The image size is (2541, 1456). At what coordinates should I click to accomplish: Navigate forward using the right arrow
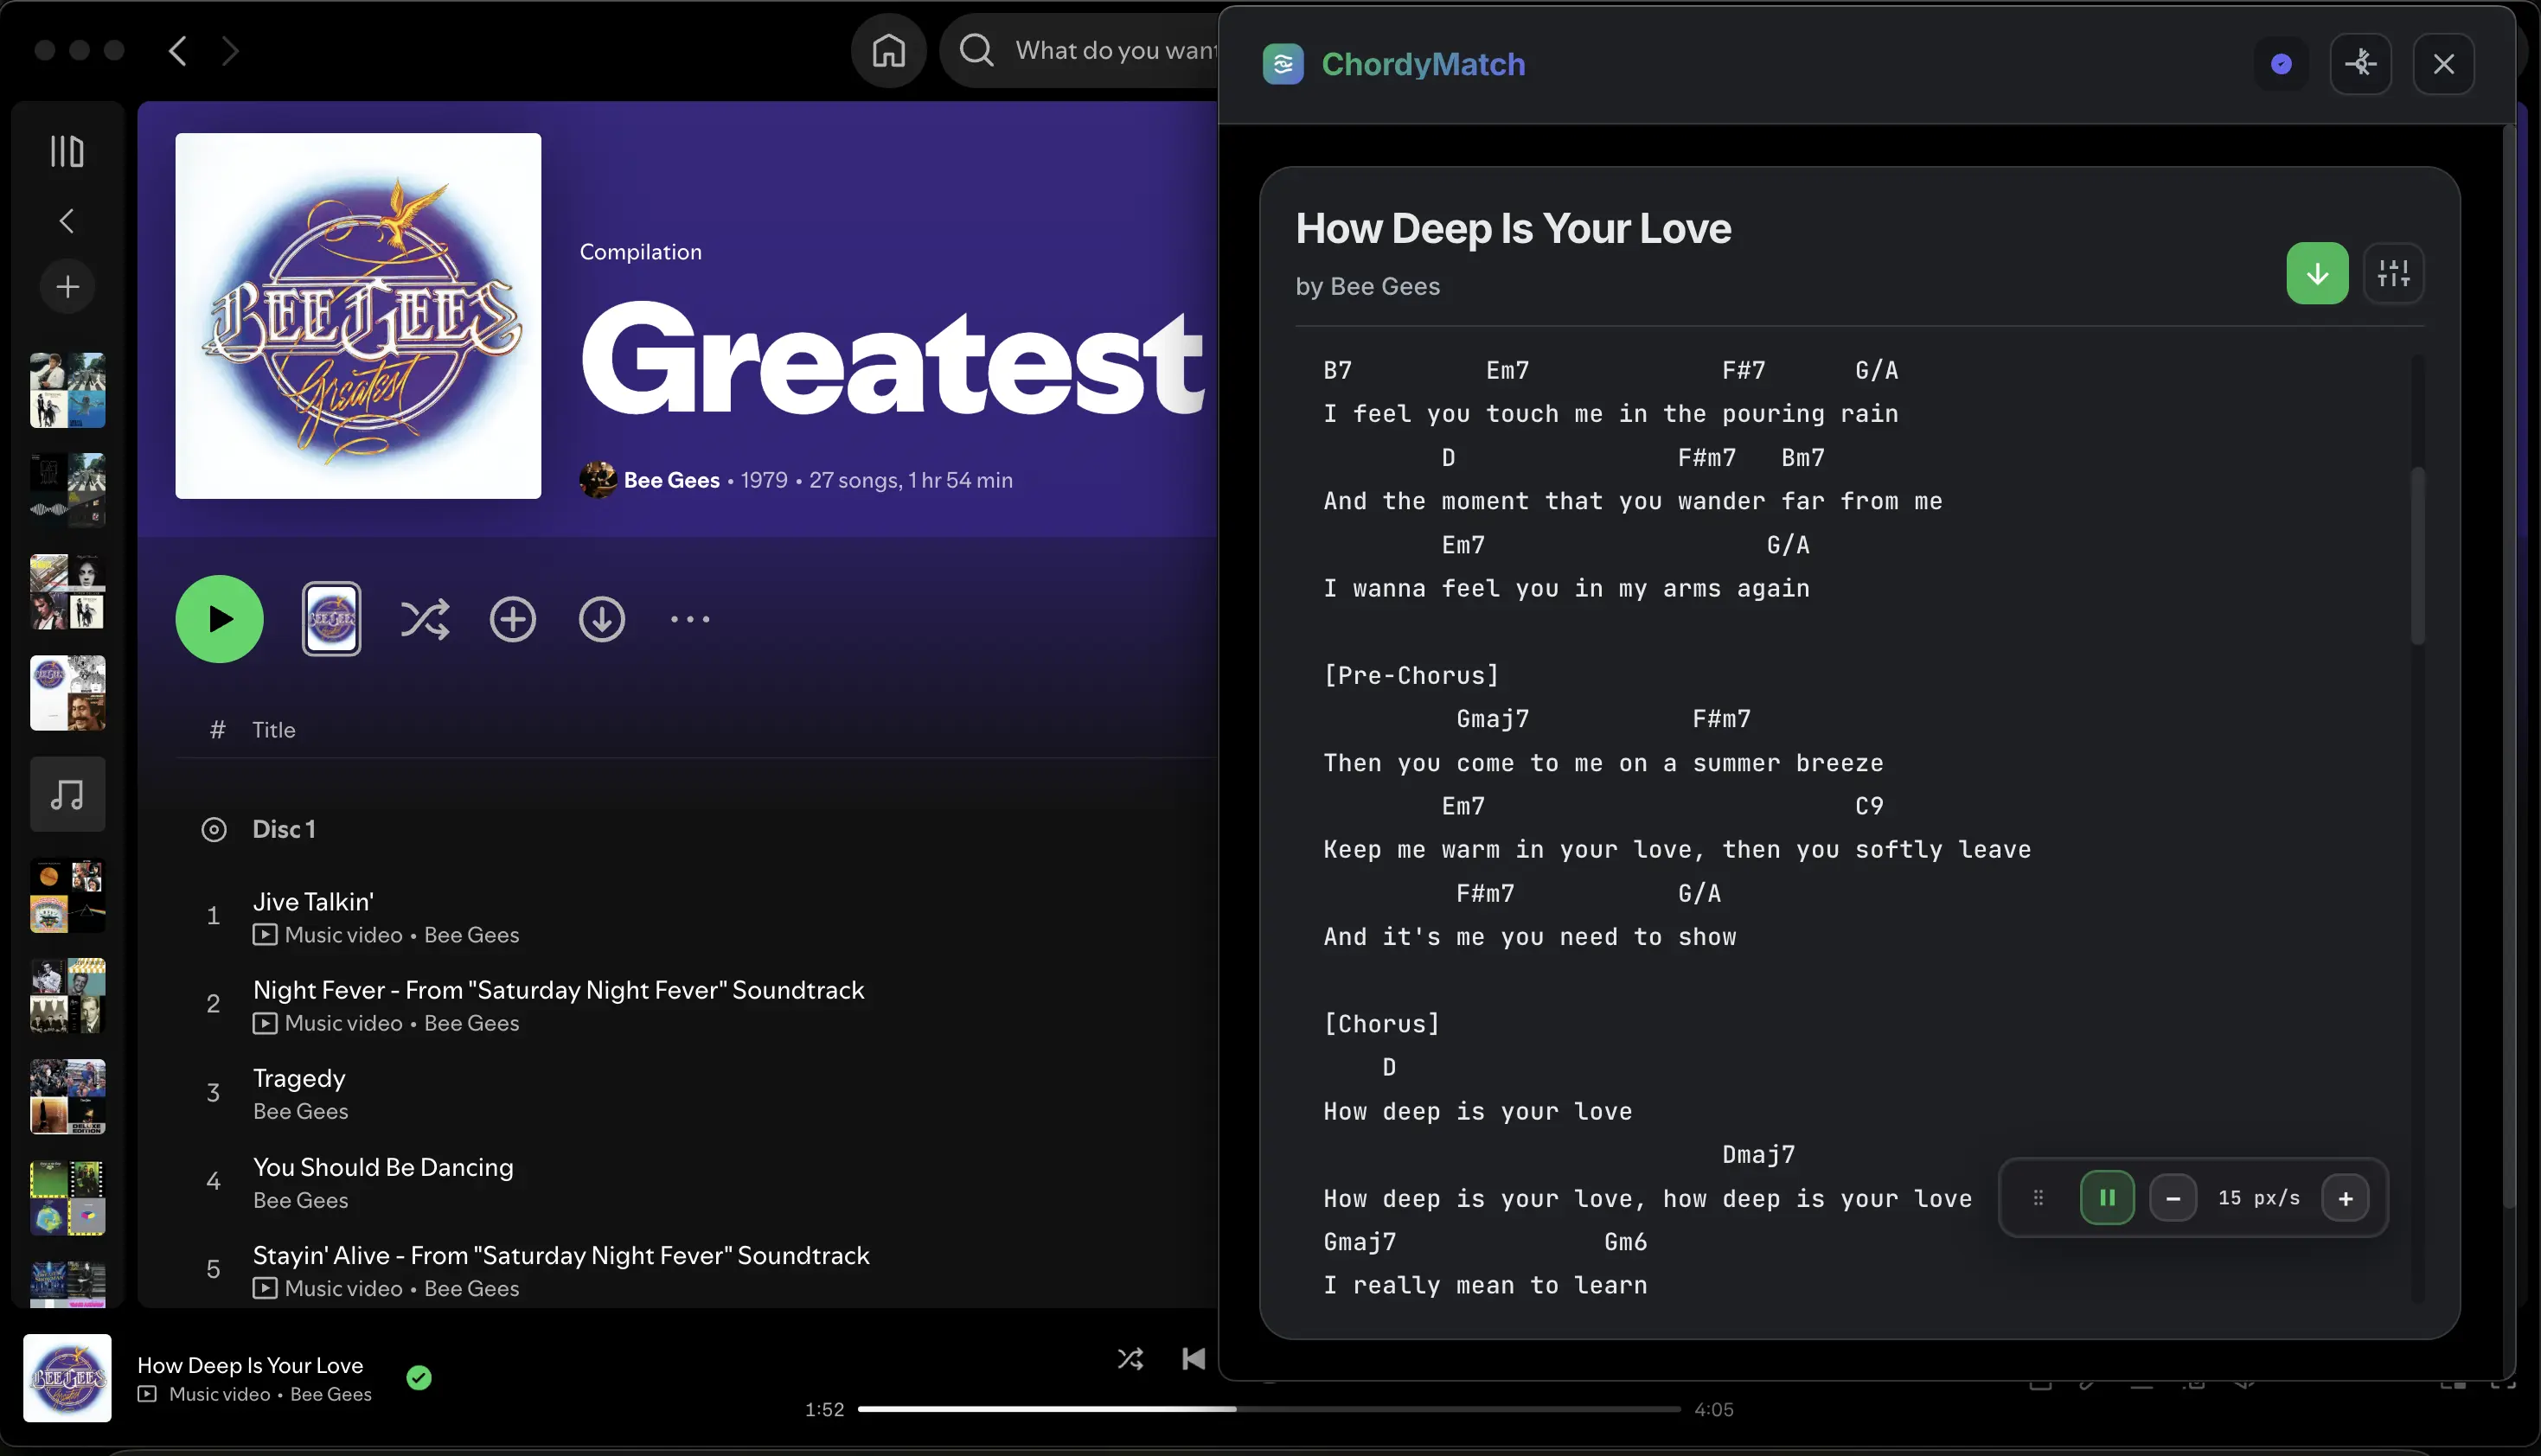(230, 50)
